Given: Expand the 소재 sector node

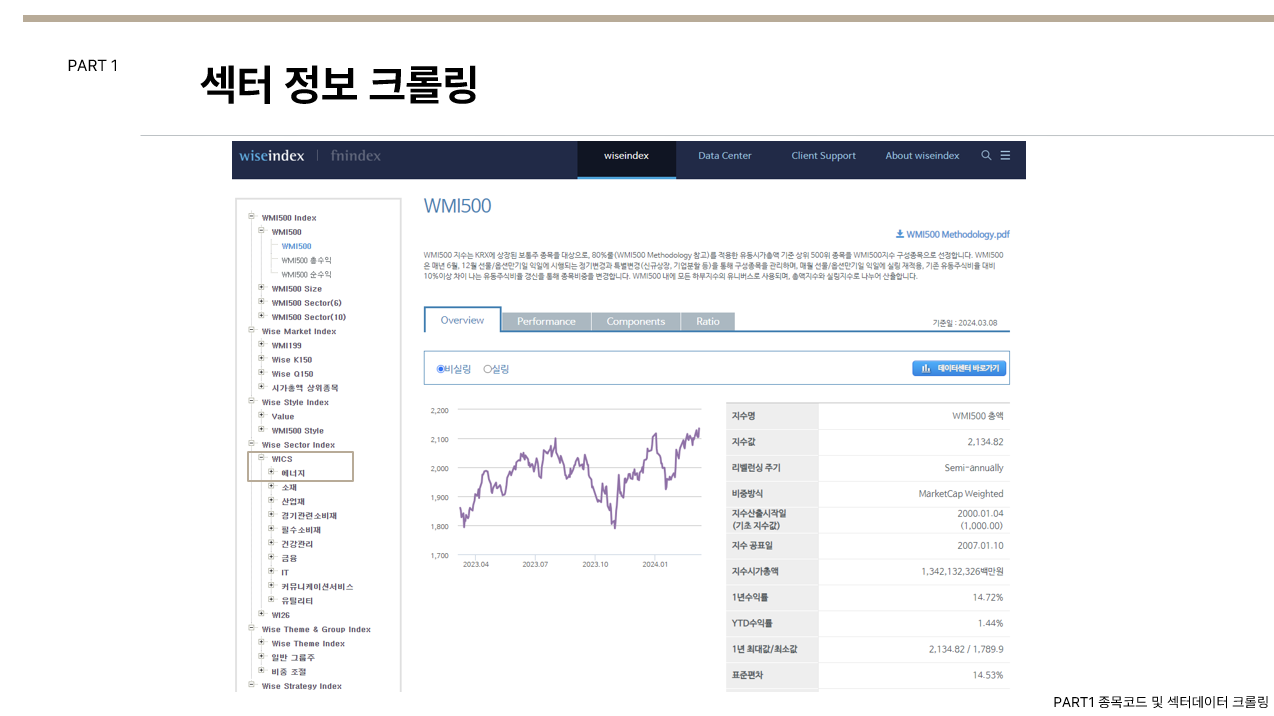Looking at the screenshot, I should tap(271, 486).
